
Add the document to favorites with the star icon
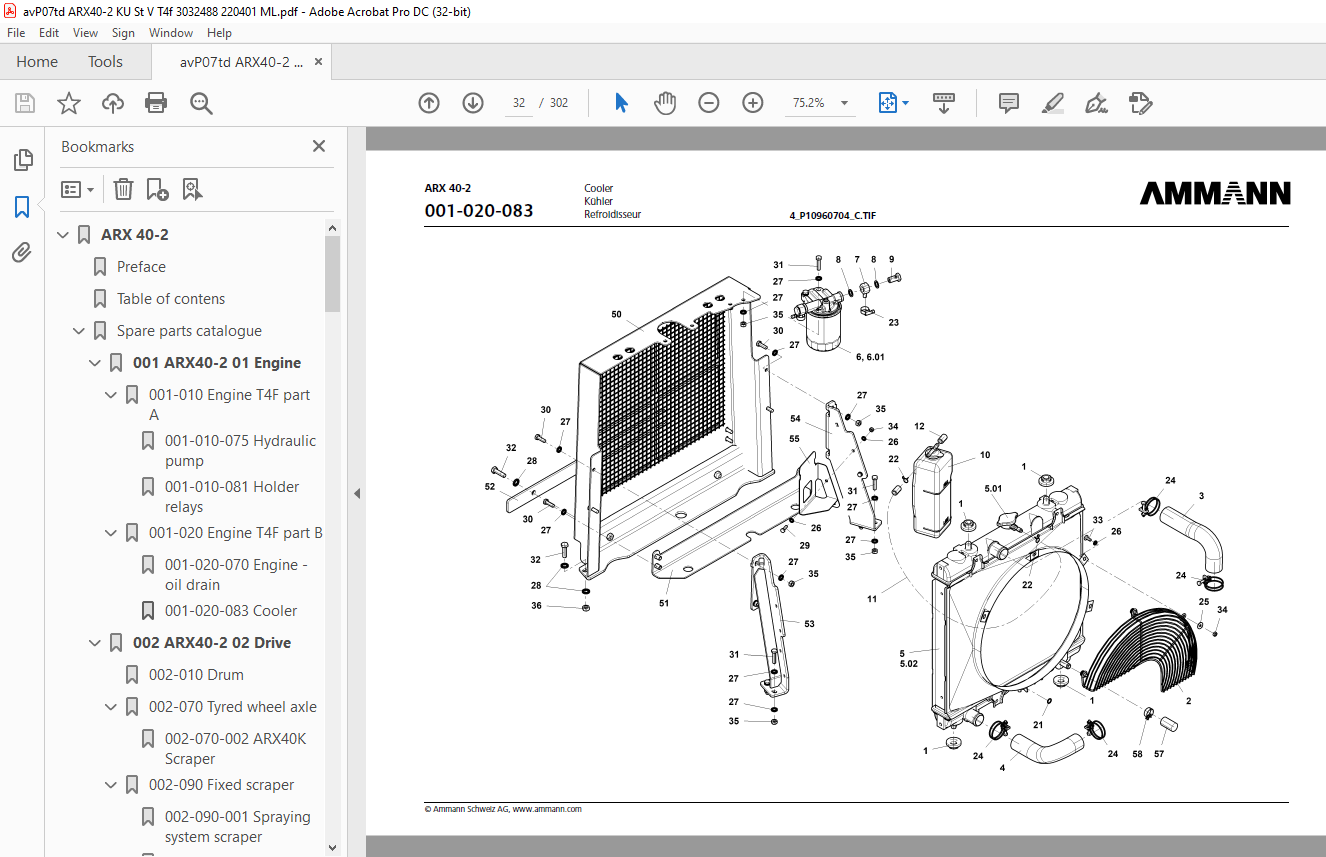pos(69,103)
